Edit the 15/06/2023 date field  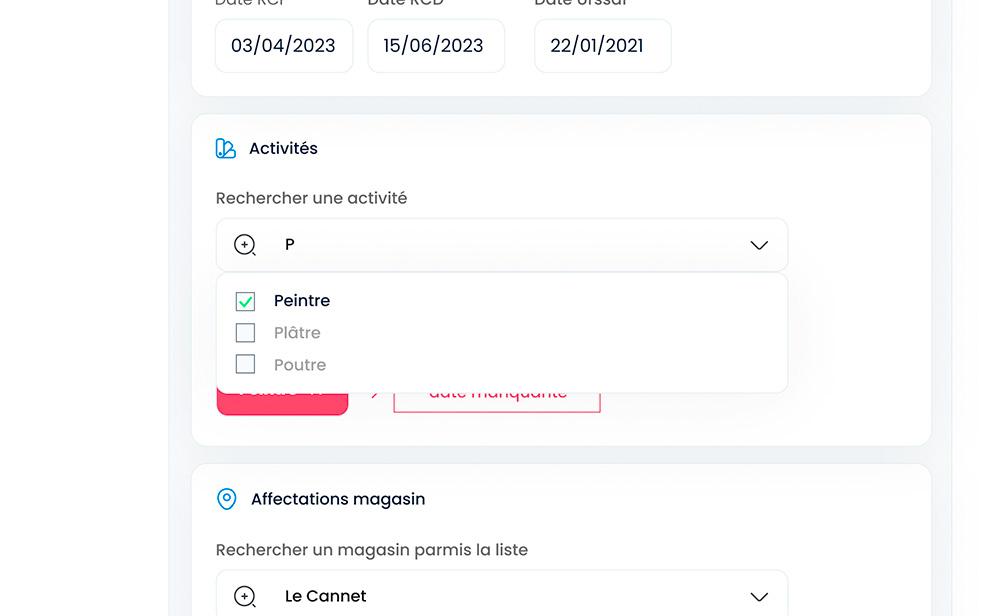coord(433,46)
